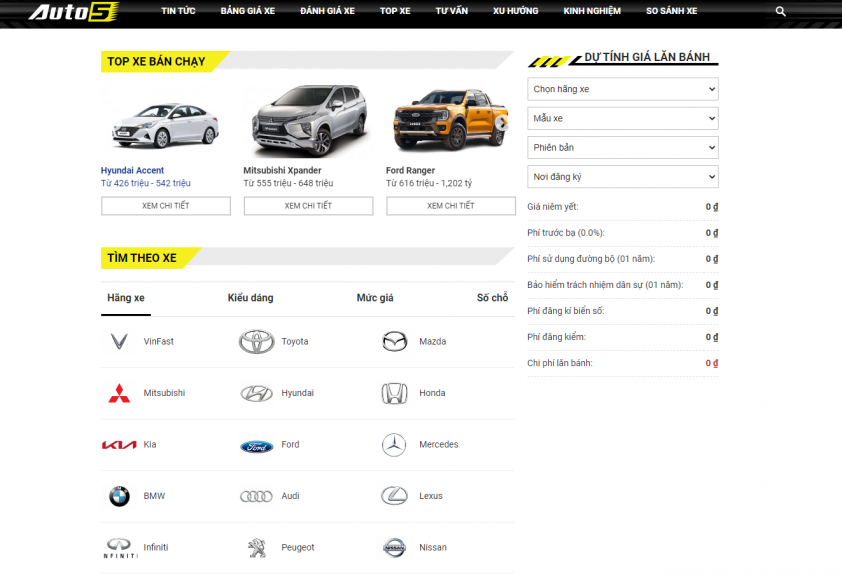Click the 'Phí trước bạ (0.0%):' label
This screenshot has height=574, width=842.
[x=565, y=233]
